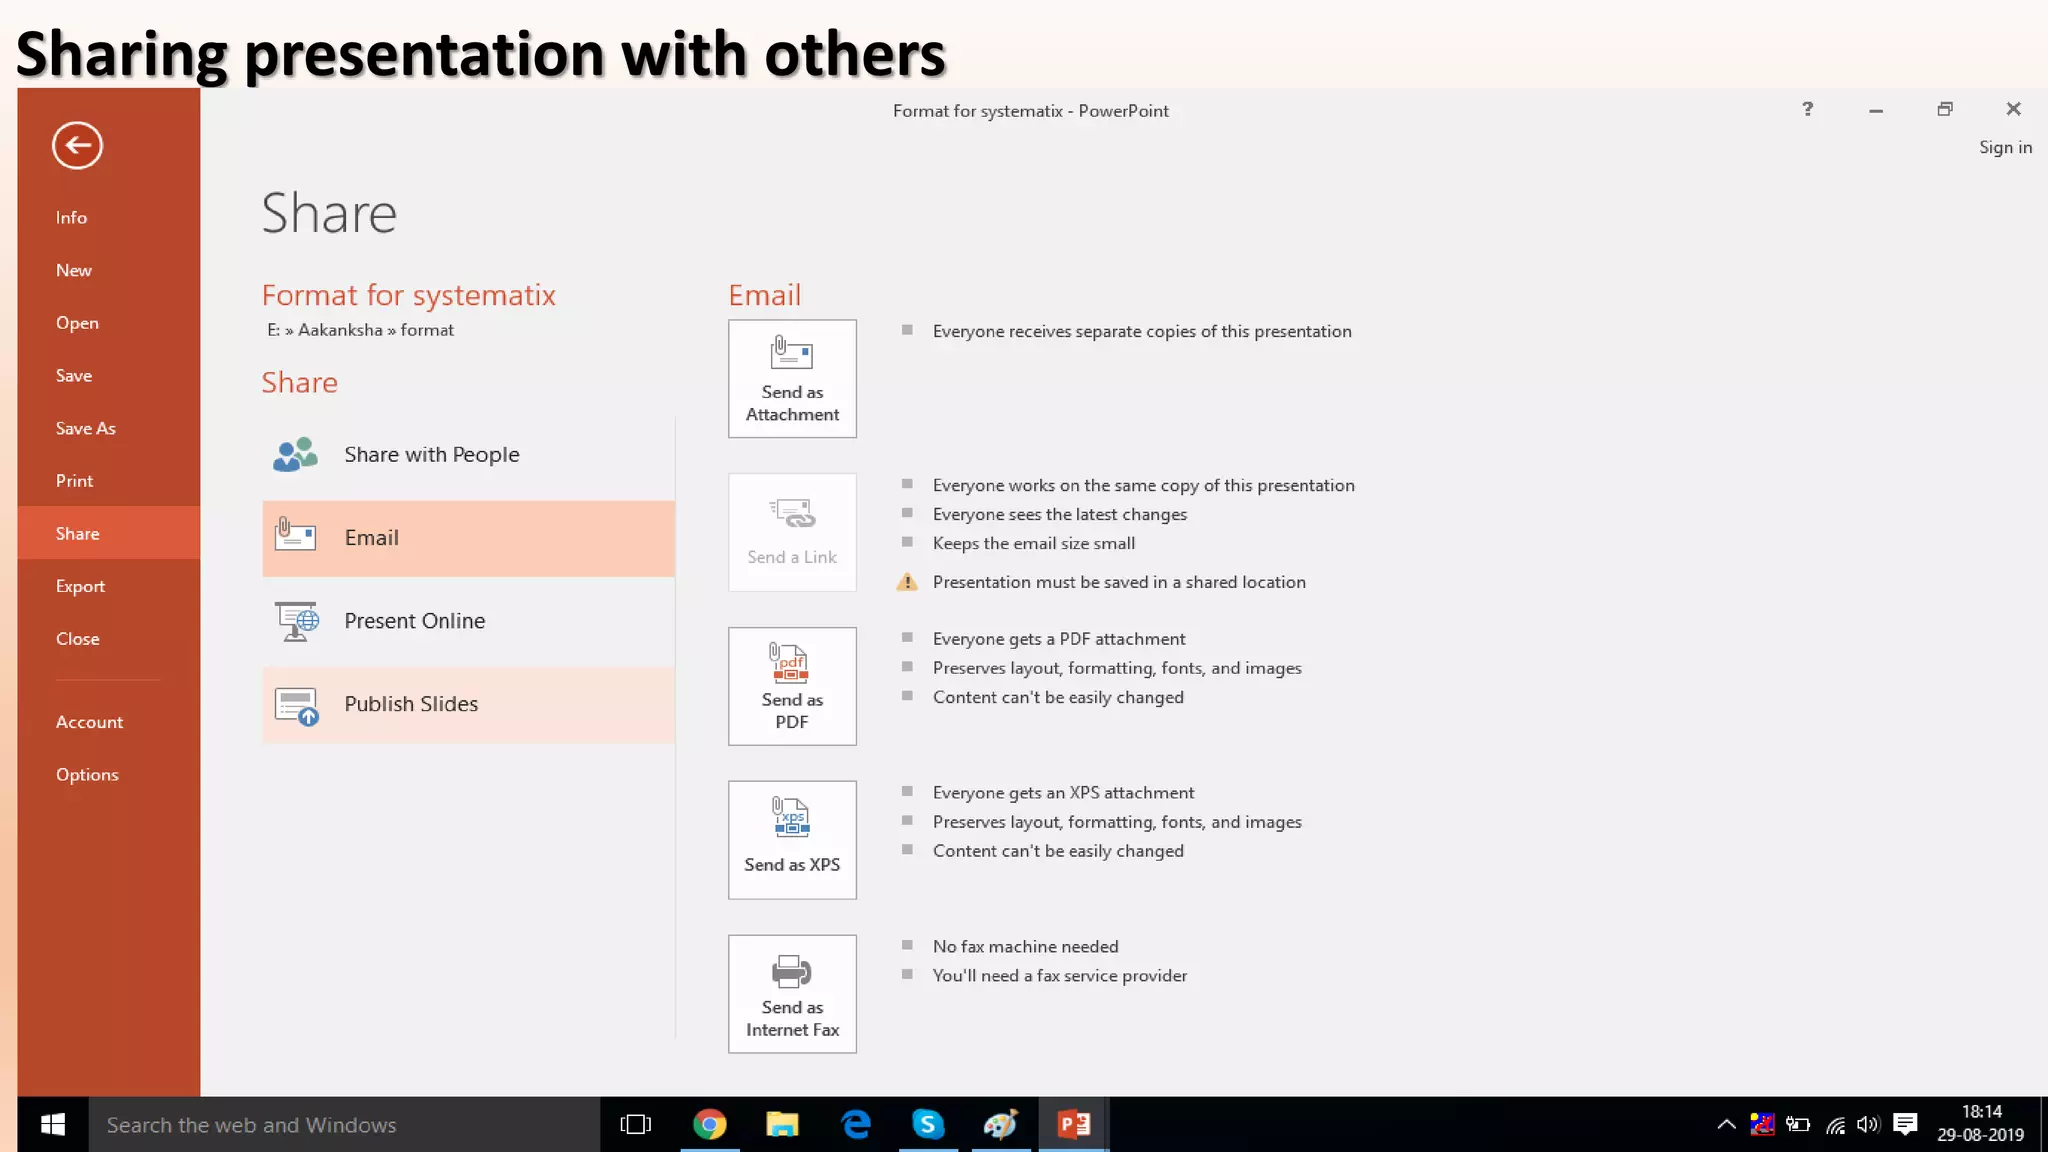Click the PowerPoint taskbar icon

coord(1074,1125)
